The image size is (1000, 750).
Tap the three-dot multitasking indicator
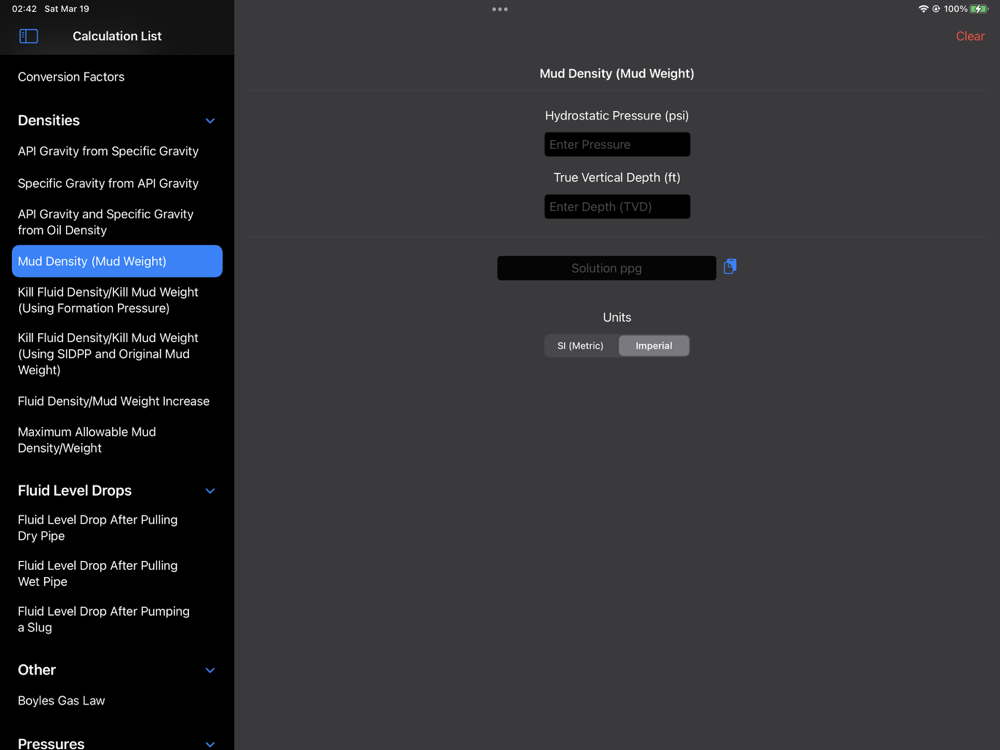(500, 9)
